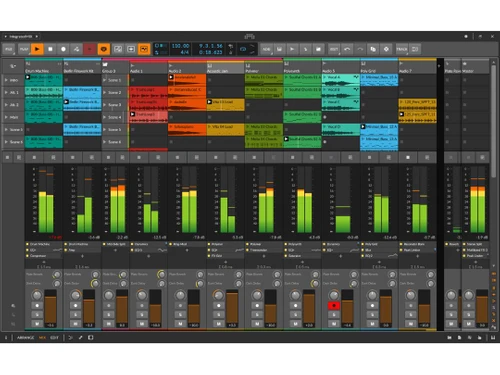Click the instrument track icon next to ADD

click(x=279, y=49)
